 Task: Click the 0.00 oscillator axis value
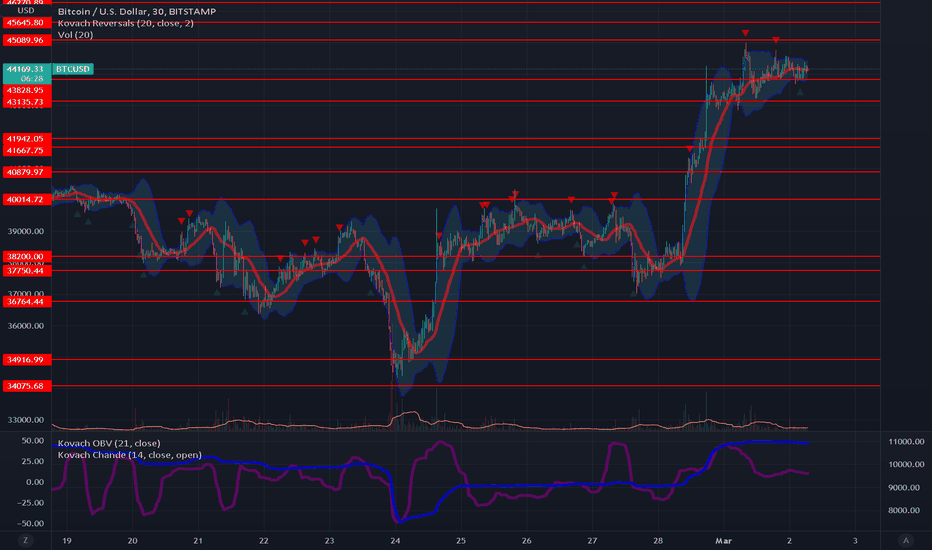pyautogui.click(x=34, y=482)
